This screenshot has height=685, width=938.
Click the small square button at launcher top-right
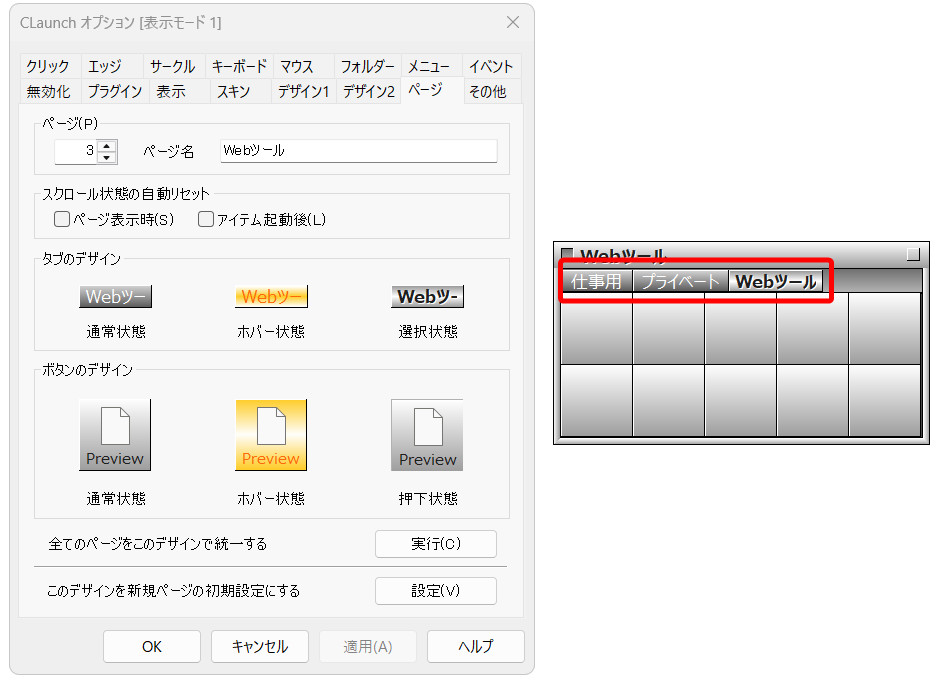pos(912,255)
